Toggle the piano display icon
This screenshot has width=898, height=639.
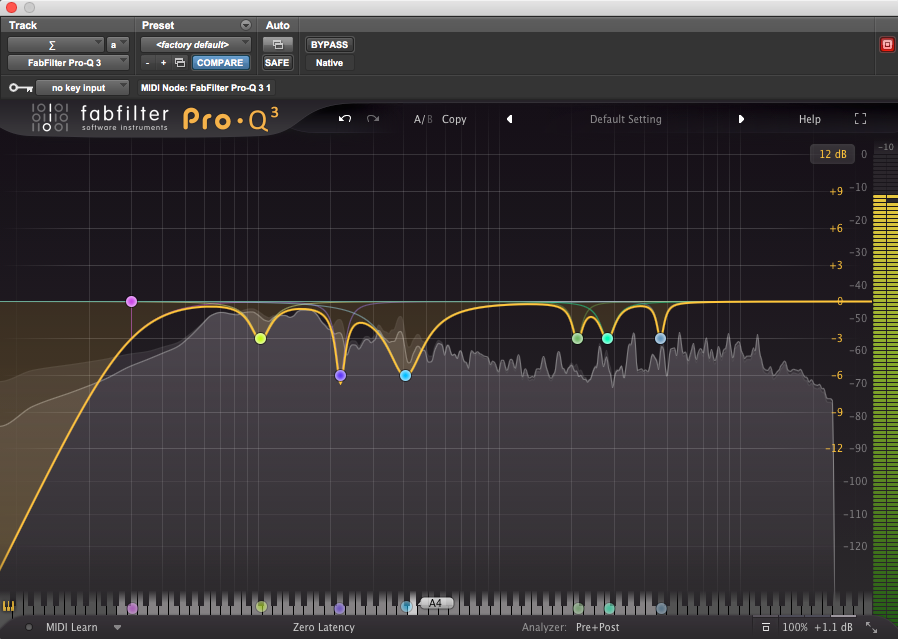click(x=9, y=606)
